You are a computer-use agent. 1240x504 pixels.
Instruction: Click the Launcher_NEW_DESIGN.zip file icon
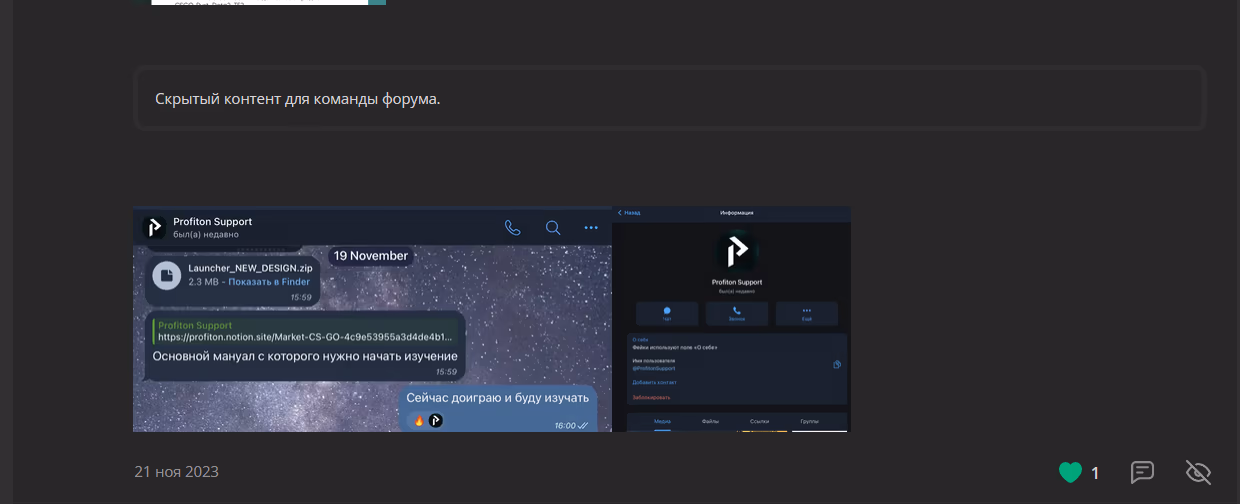tap(168, 275)
